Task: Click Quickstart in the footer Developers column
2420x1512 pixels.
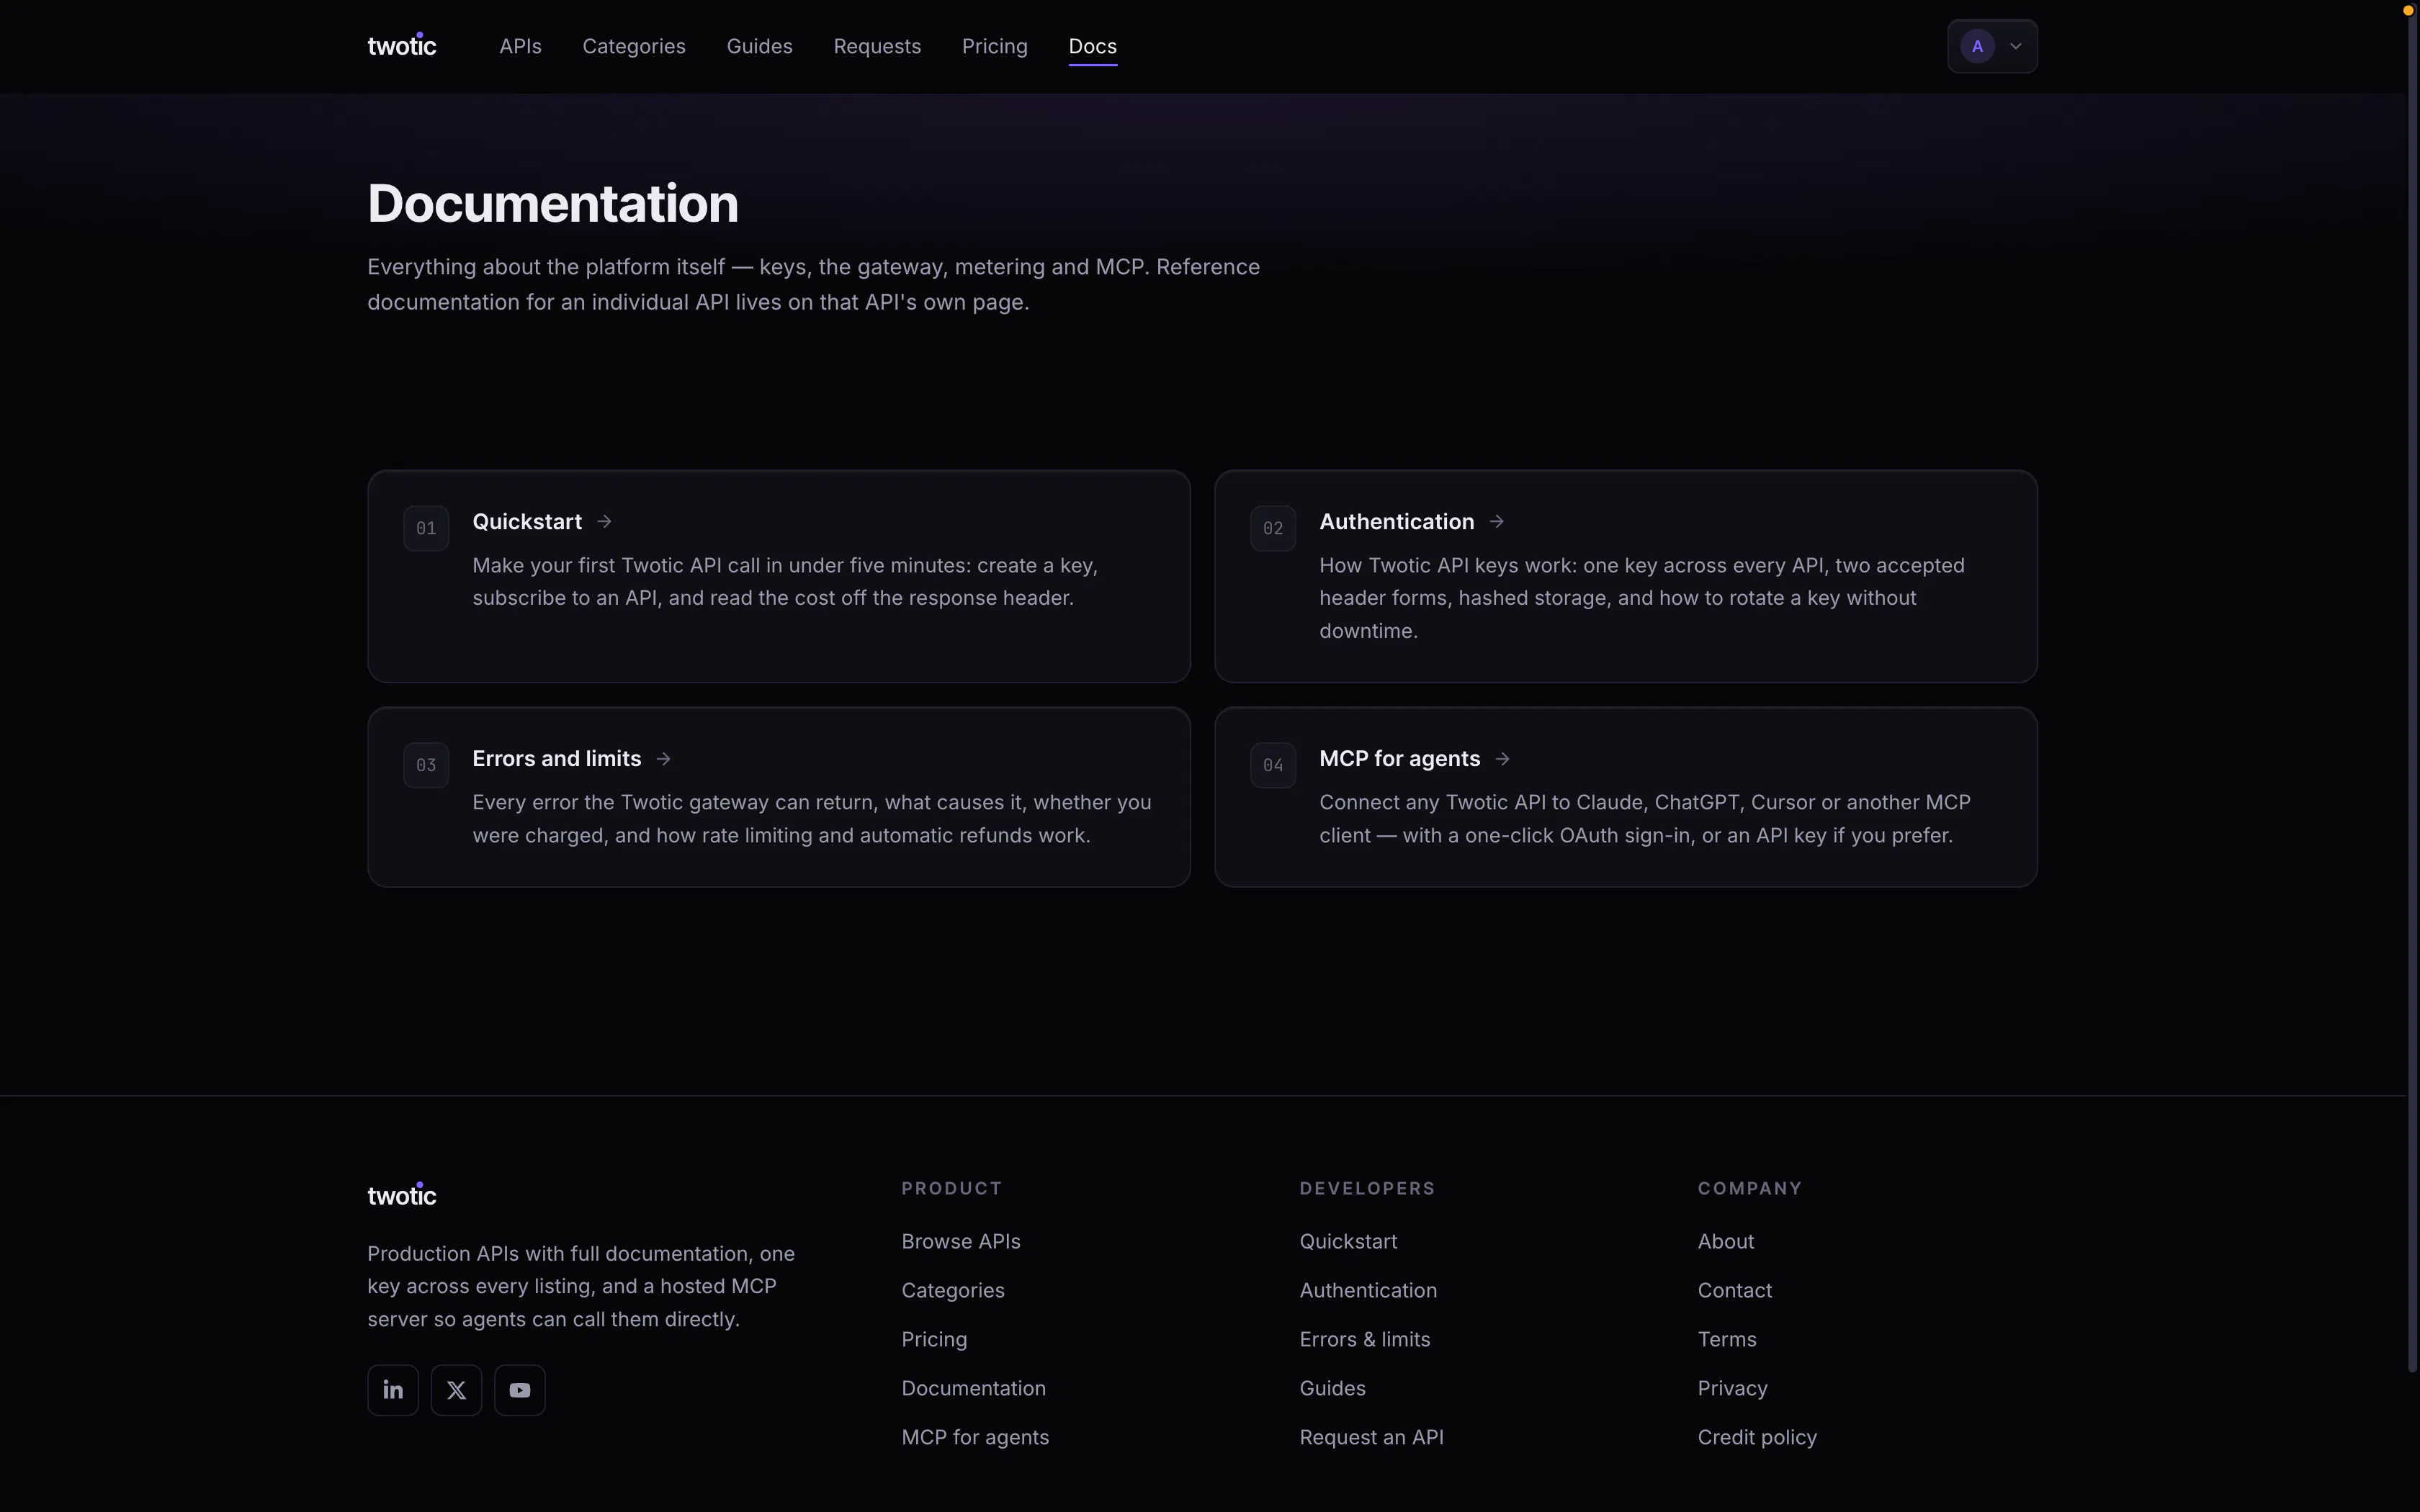Action: [x=1348, y=1241]
